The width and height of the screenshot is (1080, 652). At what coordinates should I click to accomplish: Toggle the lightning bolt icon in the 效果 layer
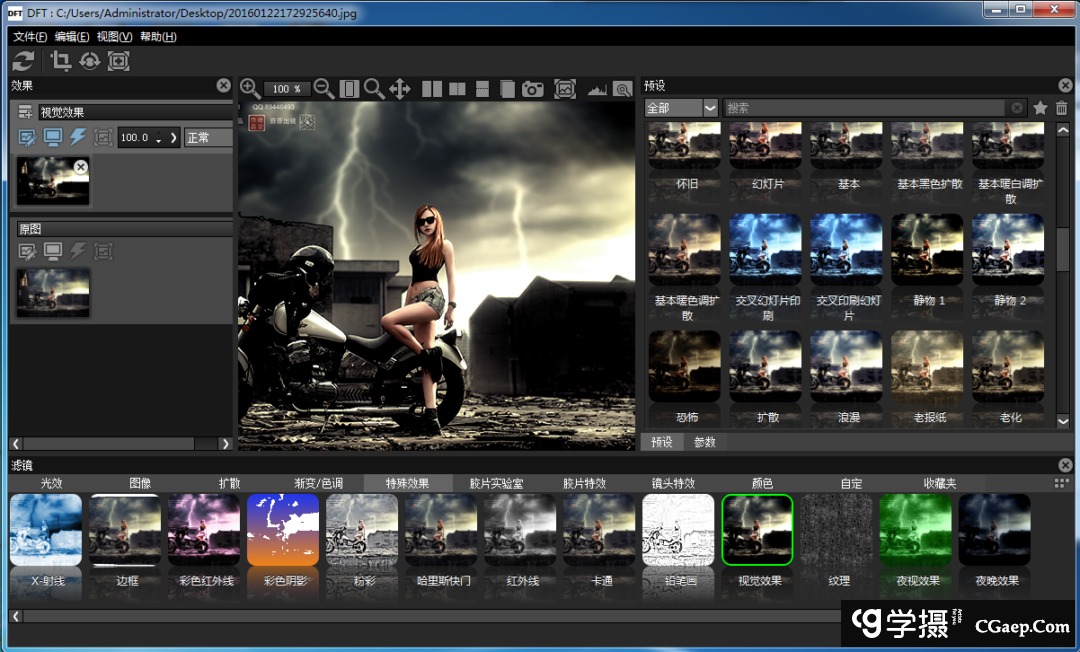click(77, 137)
